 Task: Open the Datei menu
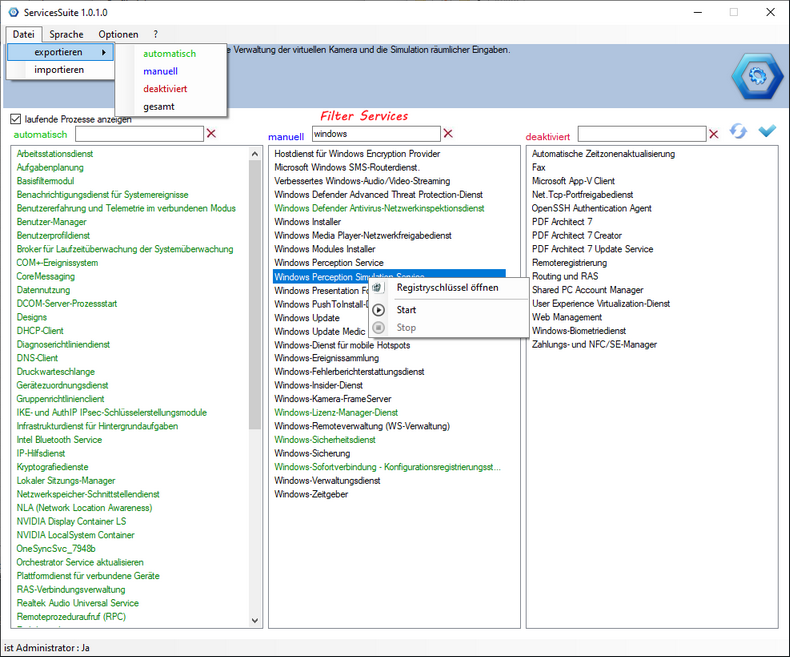(24, 34)
